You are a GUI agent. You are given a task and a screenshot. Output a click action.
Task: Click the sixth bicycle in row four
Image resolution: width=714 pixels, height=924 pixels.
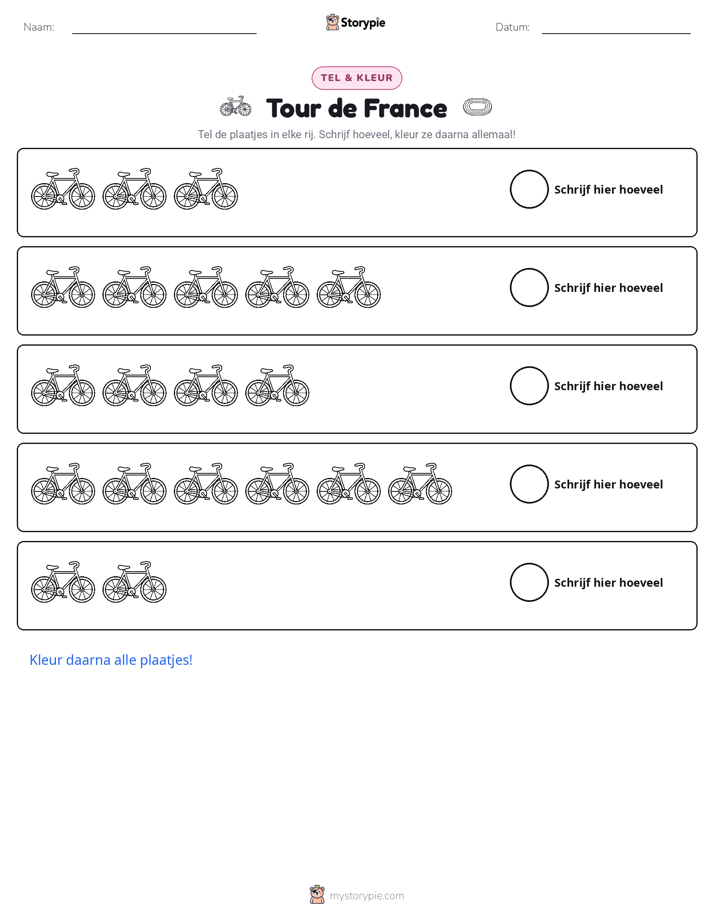pos(420,484)
